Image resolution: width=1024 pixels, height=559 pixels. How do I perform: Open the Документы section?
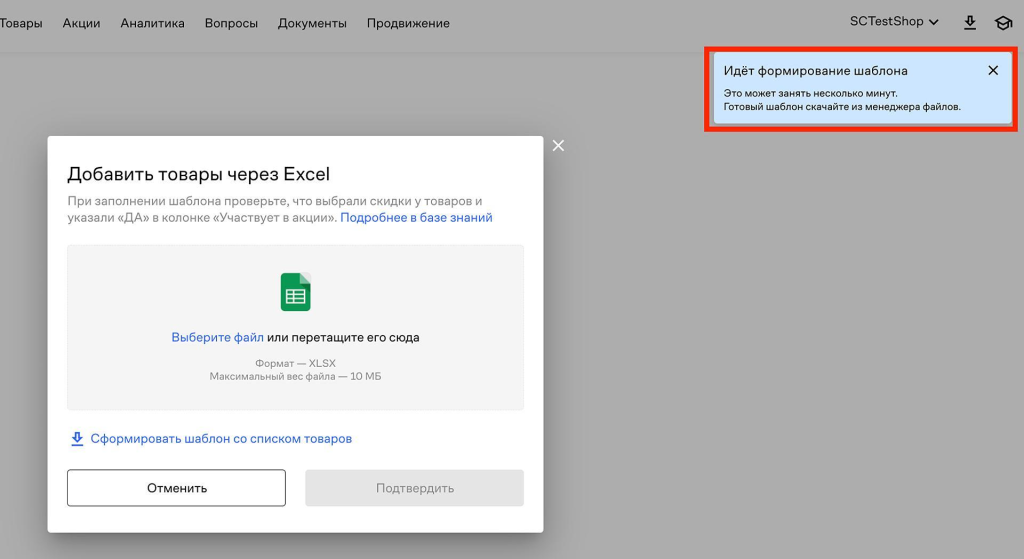(312, 23)
